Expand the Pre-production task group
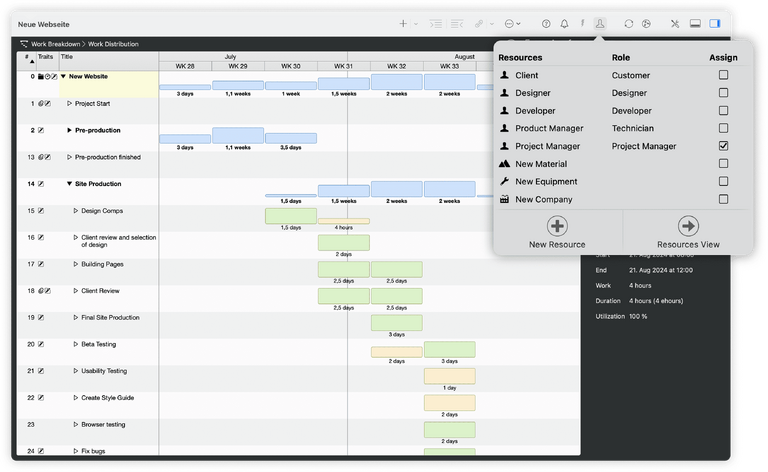768x472 pixels. pos(69,130)
